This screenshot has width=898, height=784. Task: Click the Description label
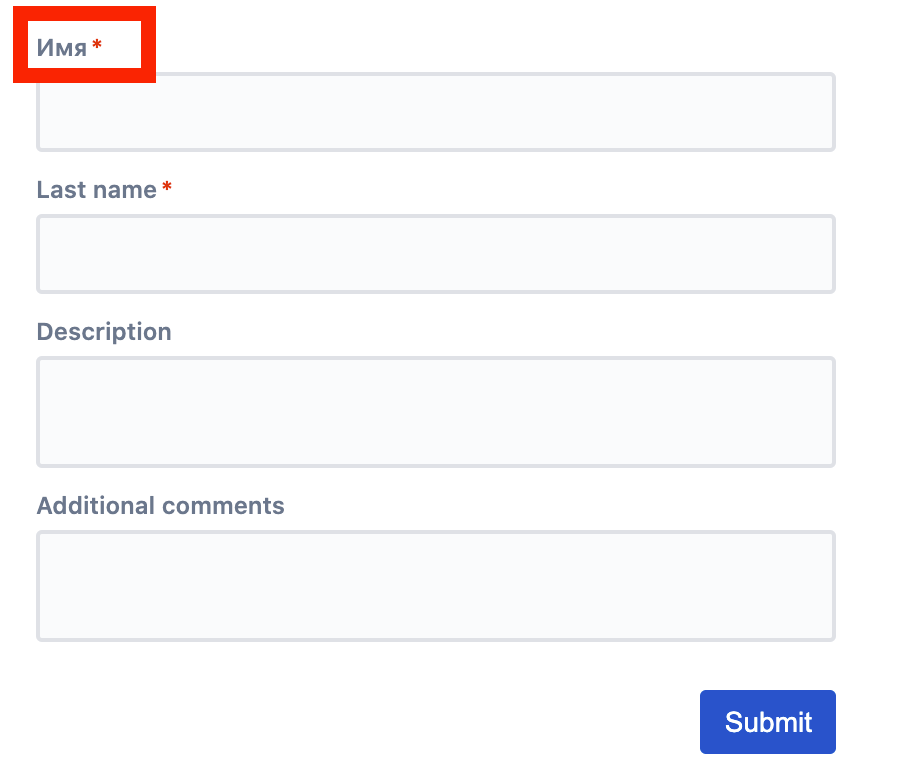pos(104,332)
